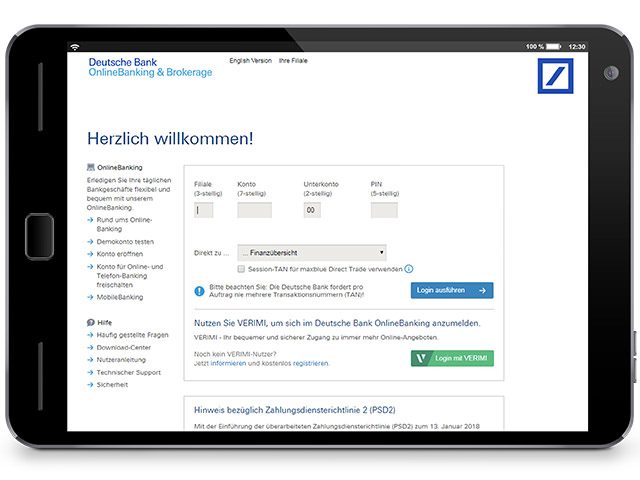Click the blue exclamation notice icon
640x480 pixels.
tap(199, 291)
